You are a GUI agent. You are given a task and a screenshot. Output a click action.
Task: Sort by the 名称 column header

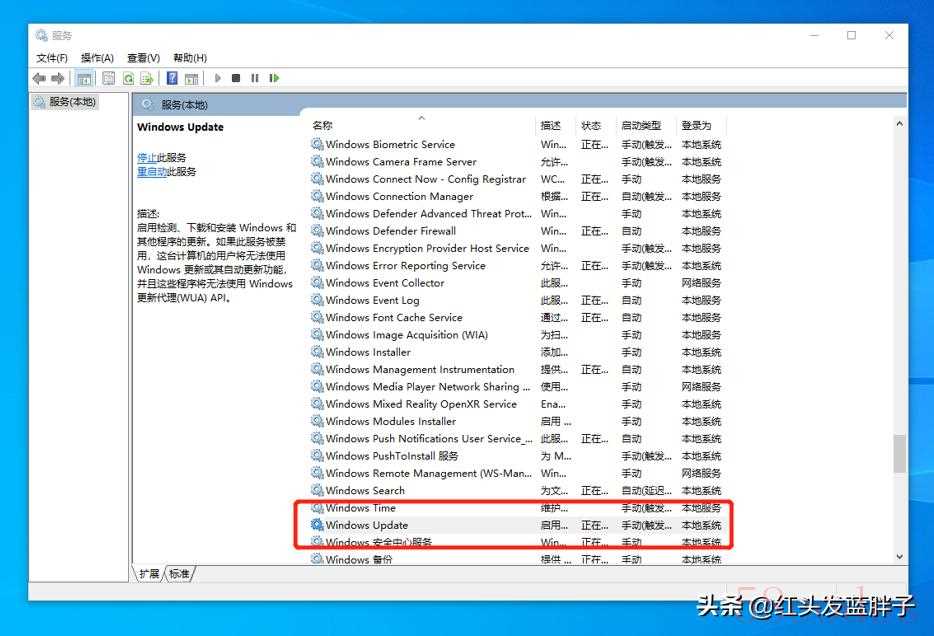322,126
